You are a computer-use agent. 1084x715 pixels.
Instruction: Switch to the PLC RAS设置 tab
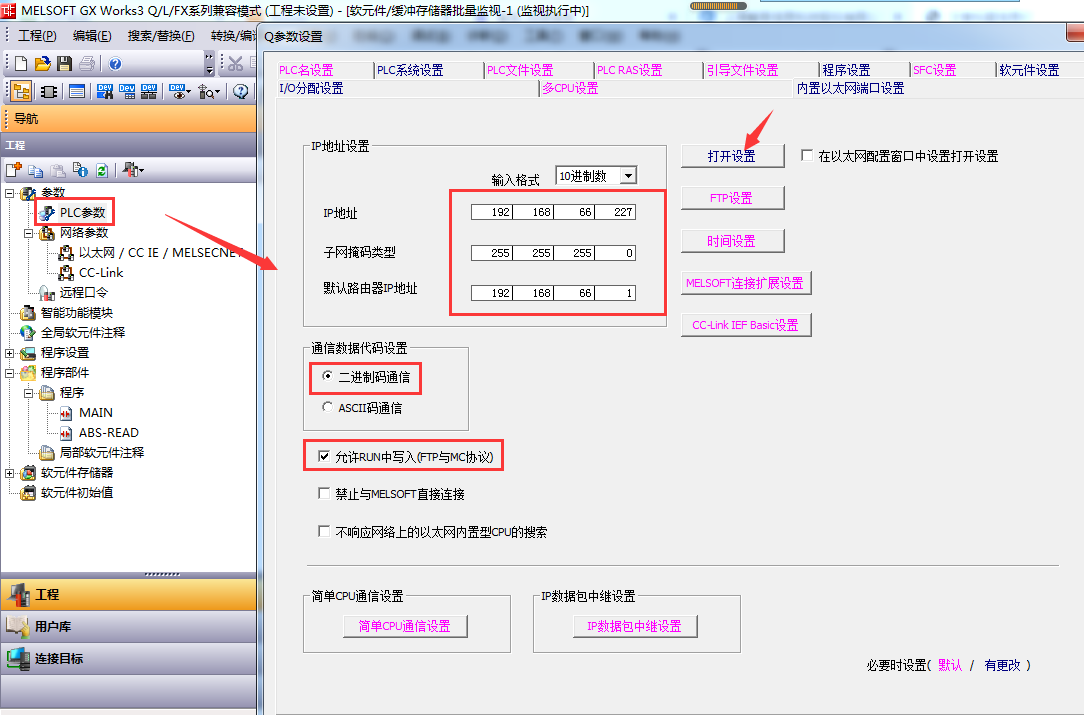pyautogui.click(x=629, y=70)
